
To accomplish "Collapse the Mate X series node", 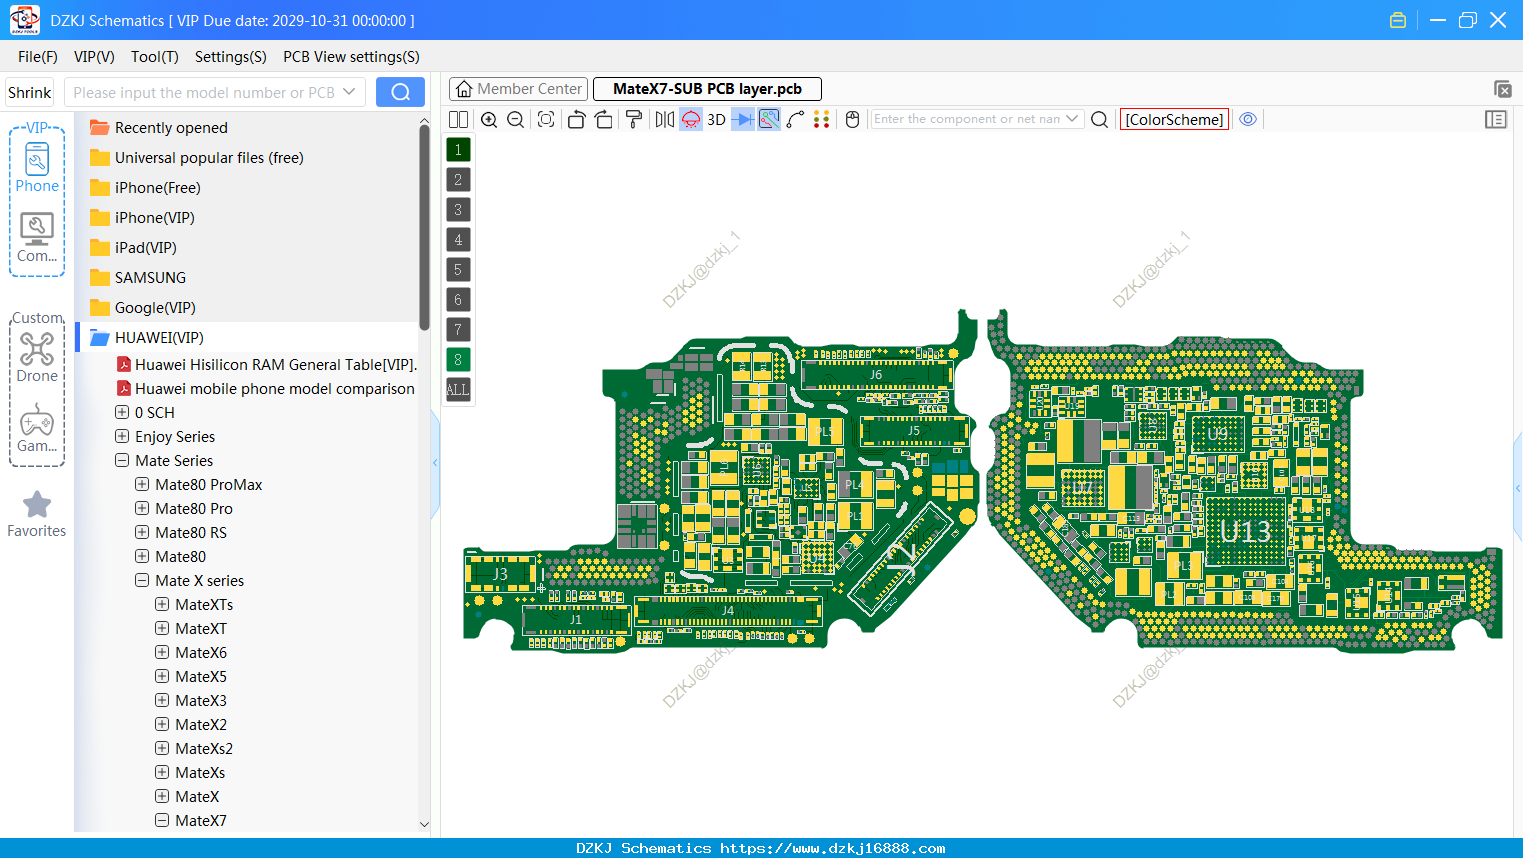I will (142, 580).
